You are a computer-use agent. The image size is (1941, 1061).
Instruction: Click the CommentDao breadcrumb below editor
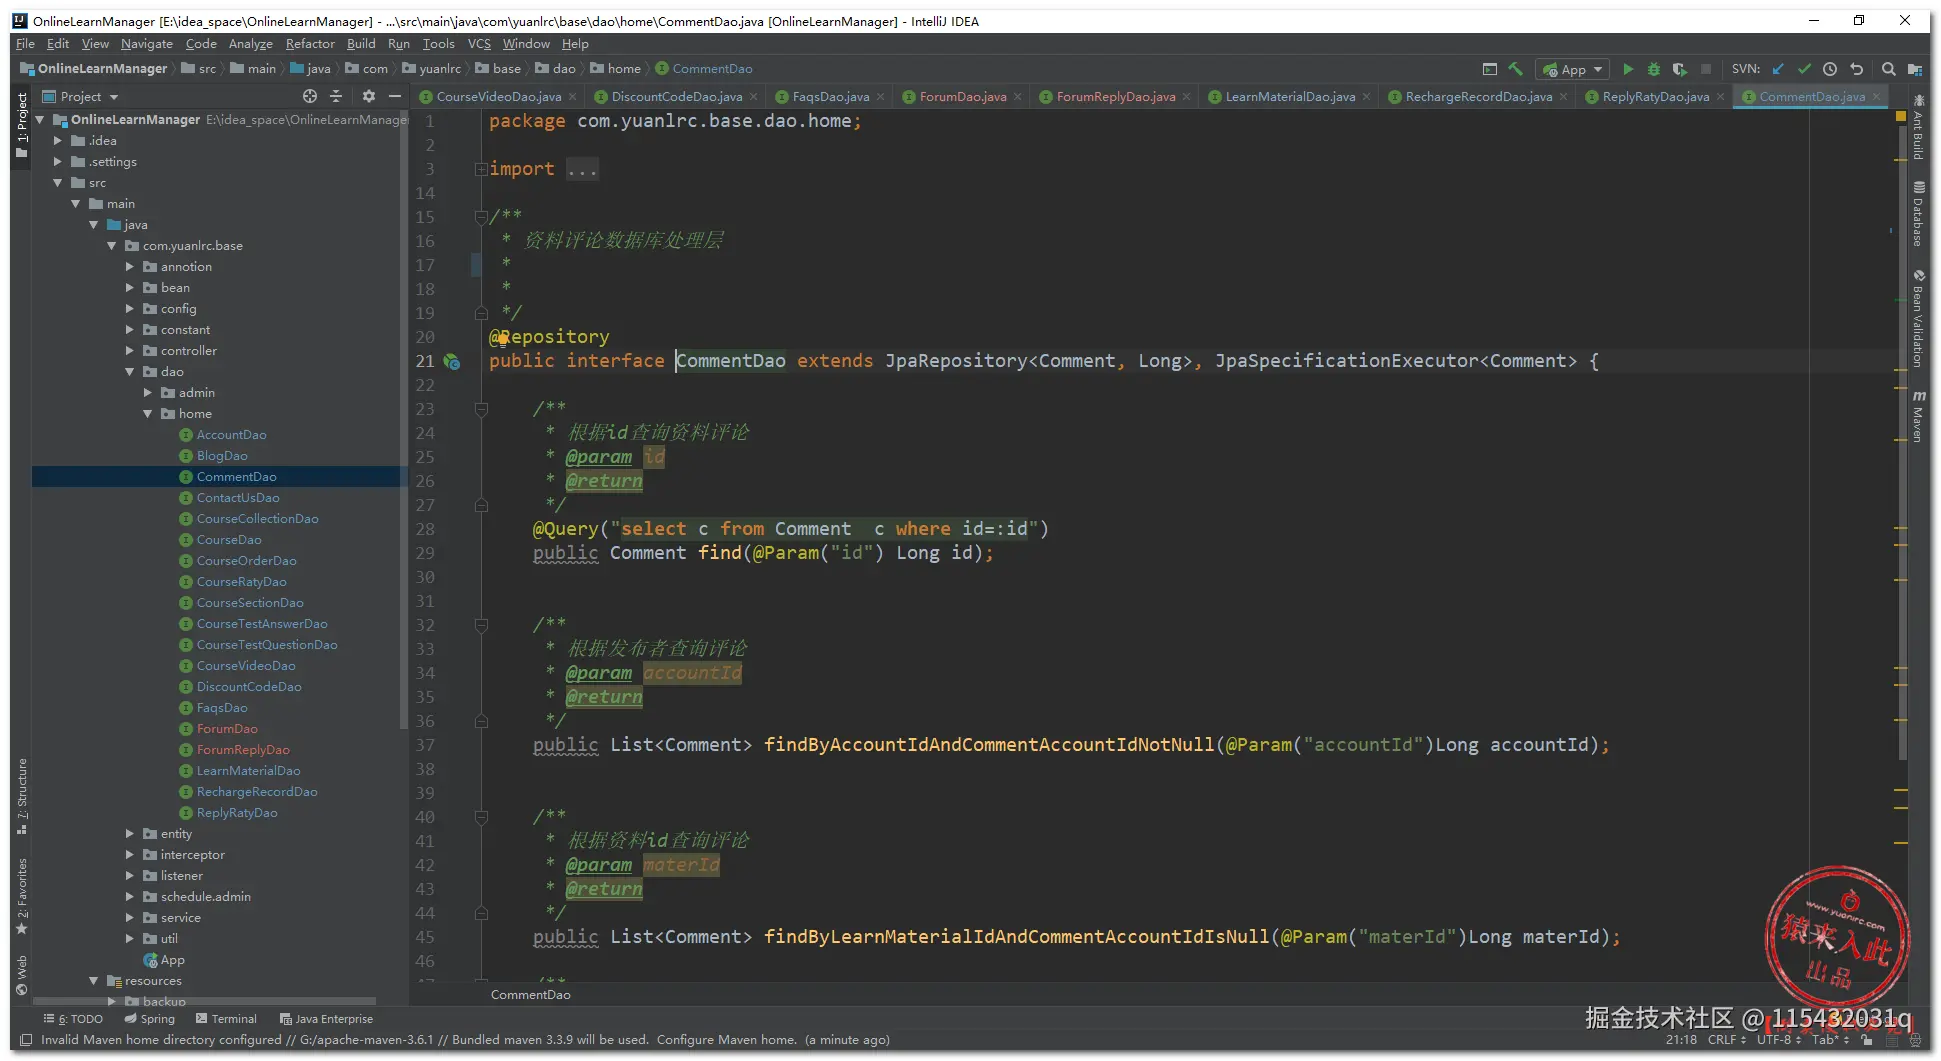[530, 995]
